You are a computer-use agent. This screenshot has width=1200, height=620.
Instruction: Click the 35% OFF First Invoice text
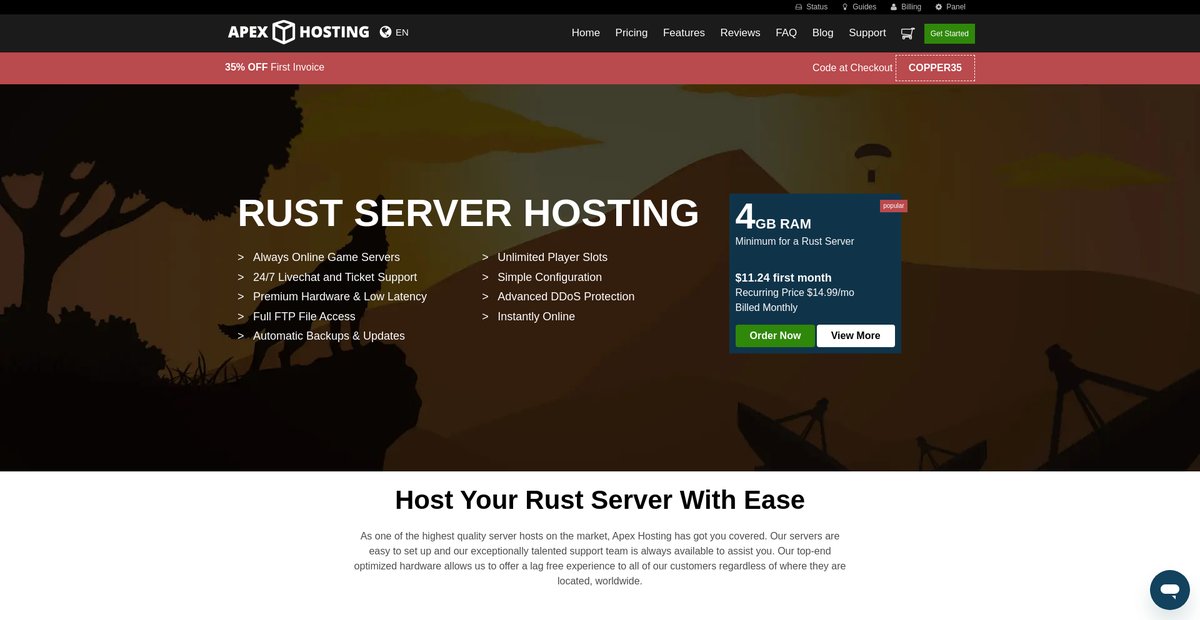click(x=275, y=67)
